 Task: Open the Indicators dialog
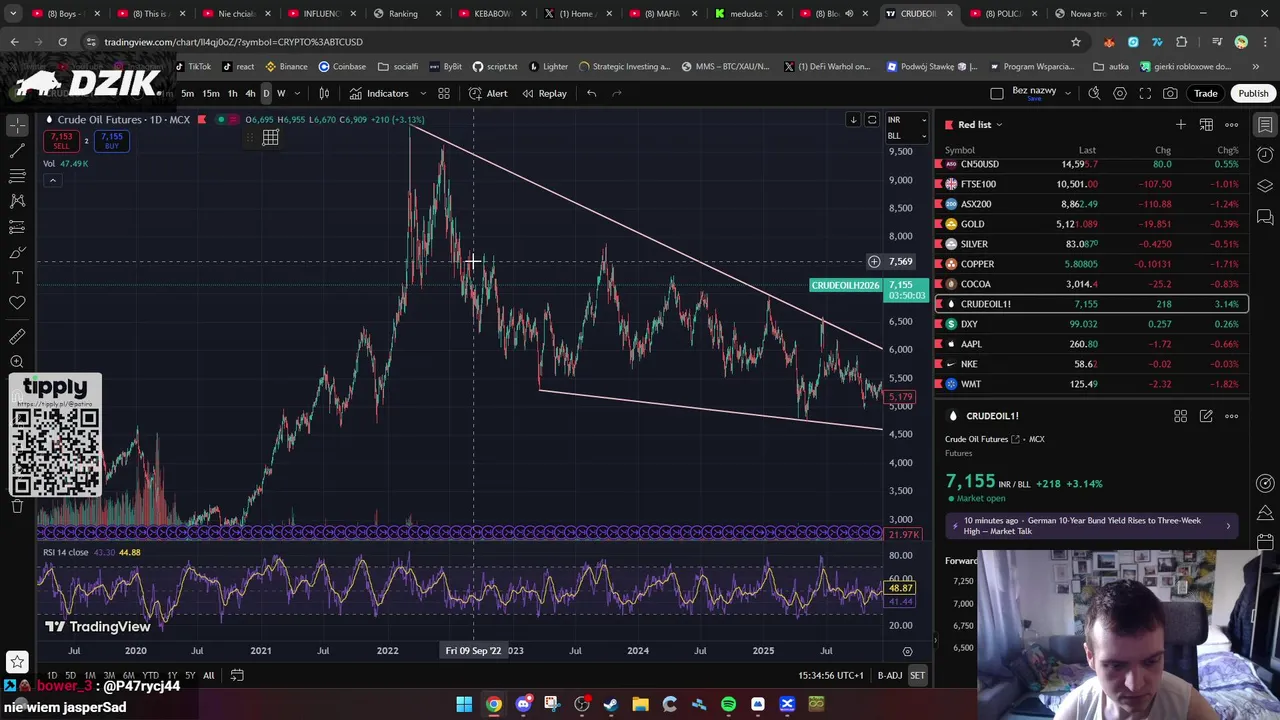(379, 93)
